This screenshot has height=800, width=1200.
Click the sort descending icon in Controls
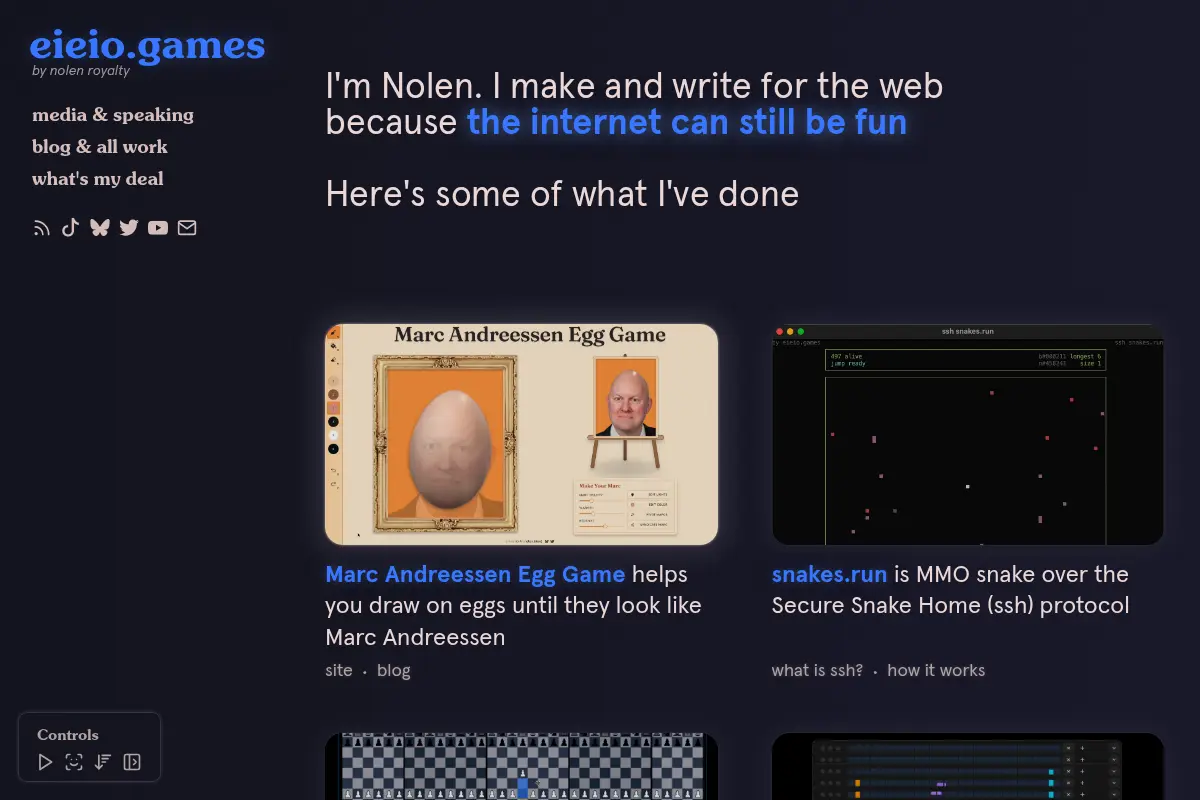[x=102, y=762]
